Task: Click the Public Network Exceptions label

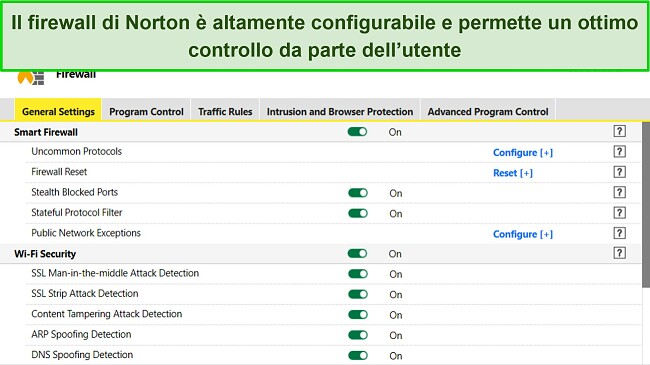Action: pyautogui.click(x=86, y=233)
